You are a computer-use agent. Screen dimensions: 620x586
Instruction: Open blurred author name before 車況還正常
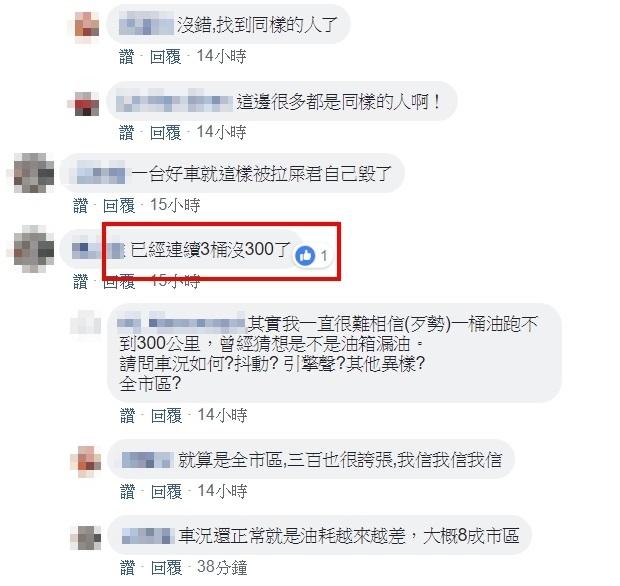(x=148, y=536)
